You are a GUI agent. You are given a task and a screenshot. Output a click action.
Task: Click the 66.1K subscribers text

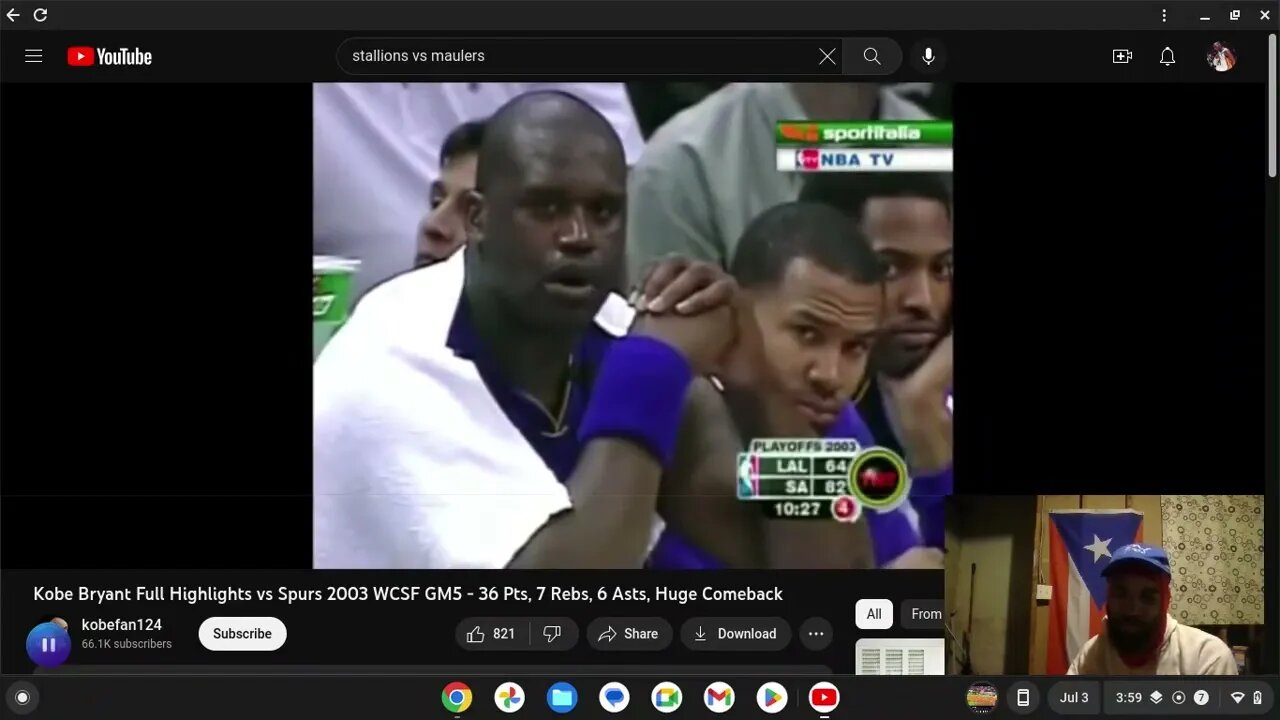click(x=127, y=644)
